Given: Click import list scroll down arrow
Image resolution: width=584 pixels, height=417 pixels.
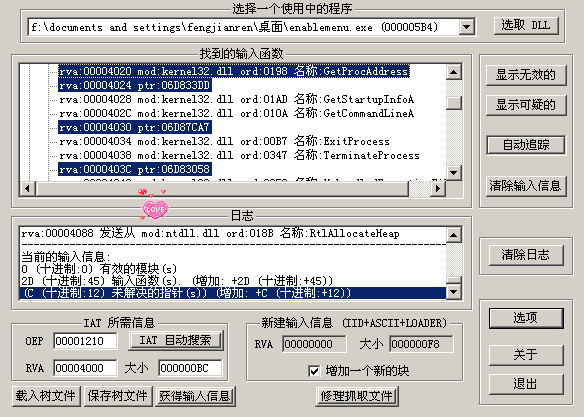Looking at the screenshot, I should [454, 173].
